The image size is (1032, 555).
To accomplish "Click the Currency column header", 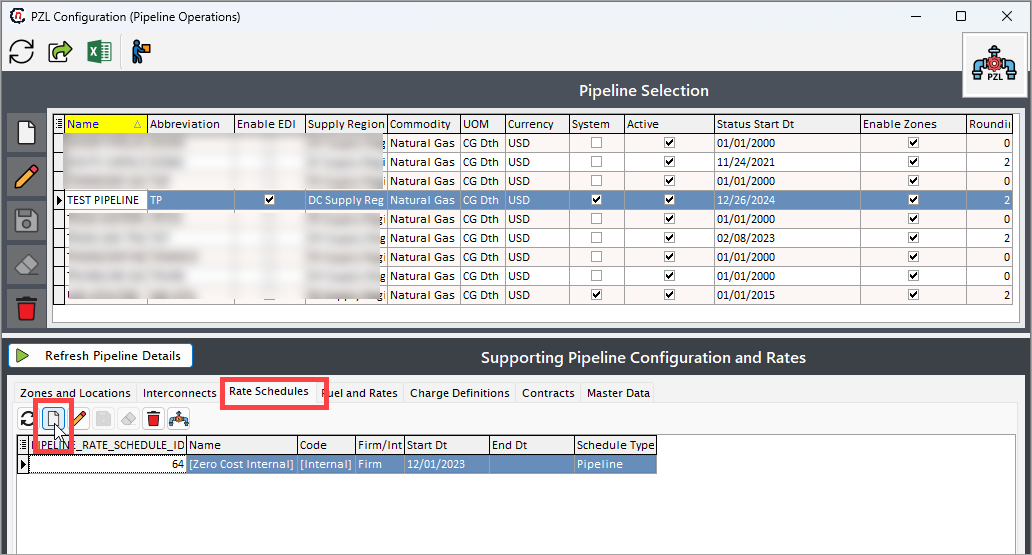I will tap(537, 124).
